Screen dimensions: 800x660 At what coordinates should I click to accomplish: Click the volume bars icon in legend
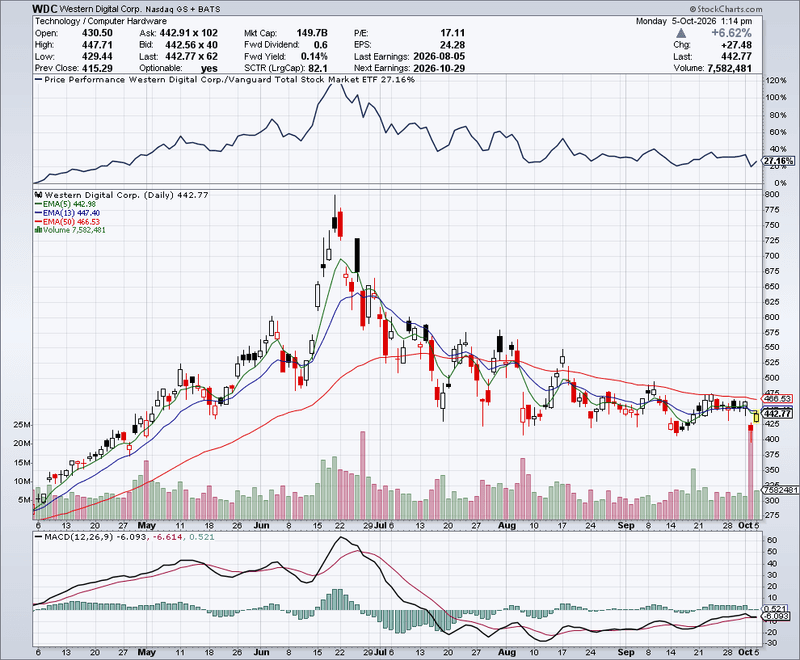click(38, 230)
